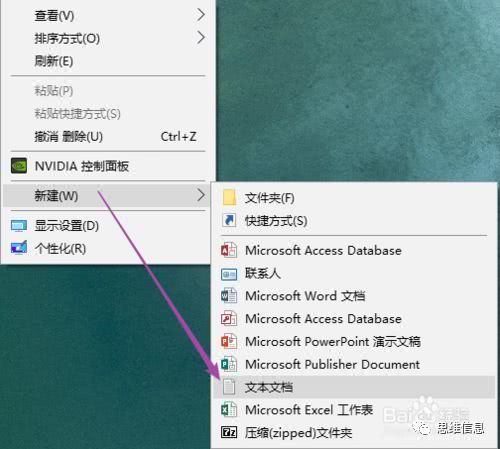Click the Publisher document icon

pyautogui.click(x=229, y=364)
